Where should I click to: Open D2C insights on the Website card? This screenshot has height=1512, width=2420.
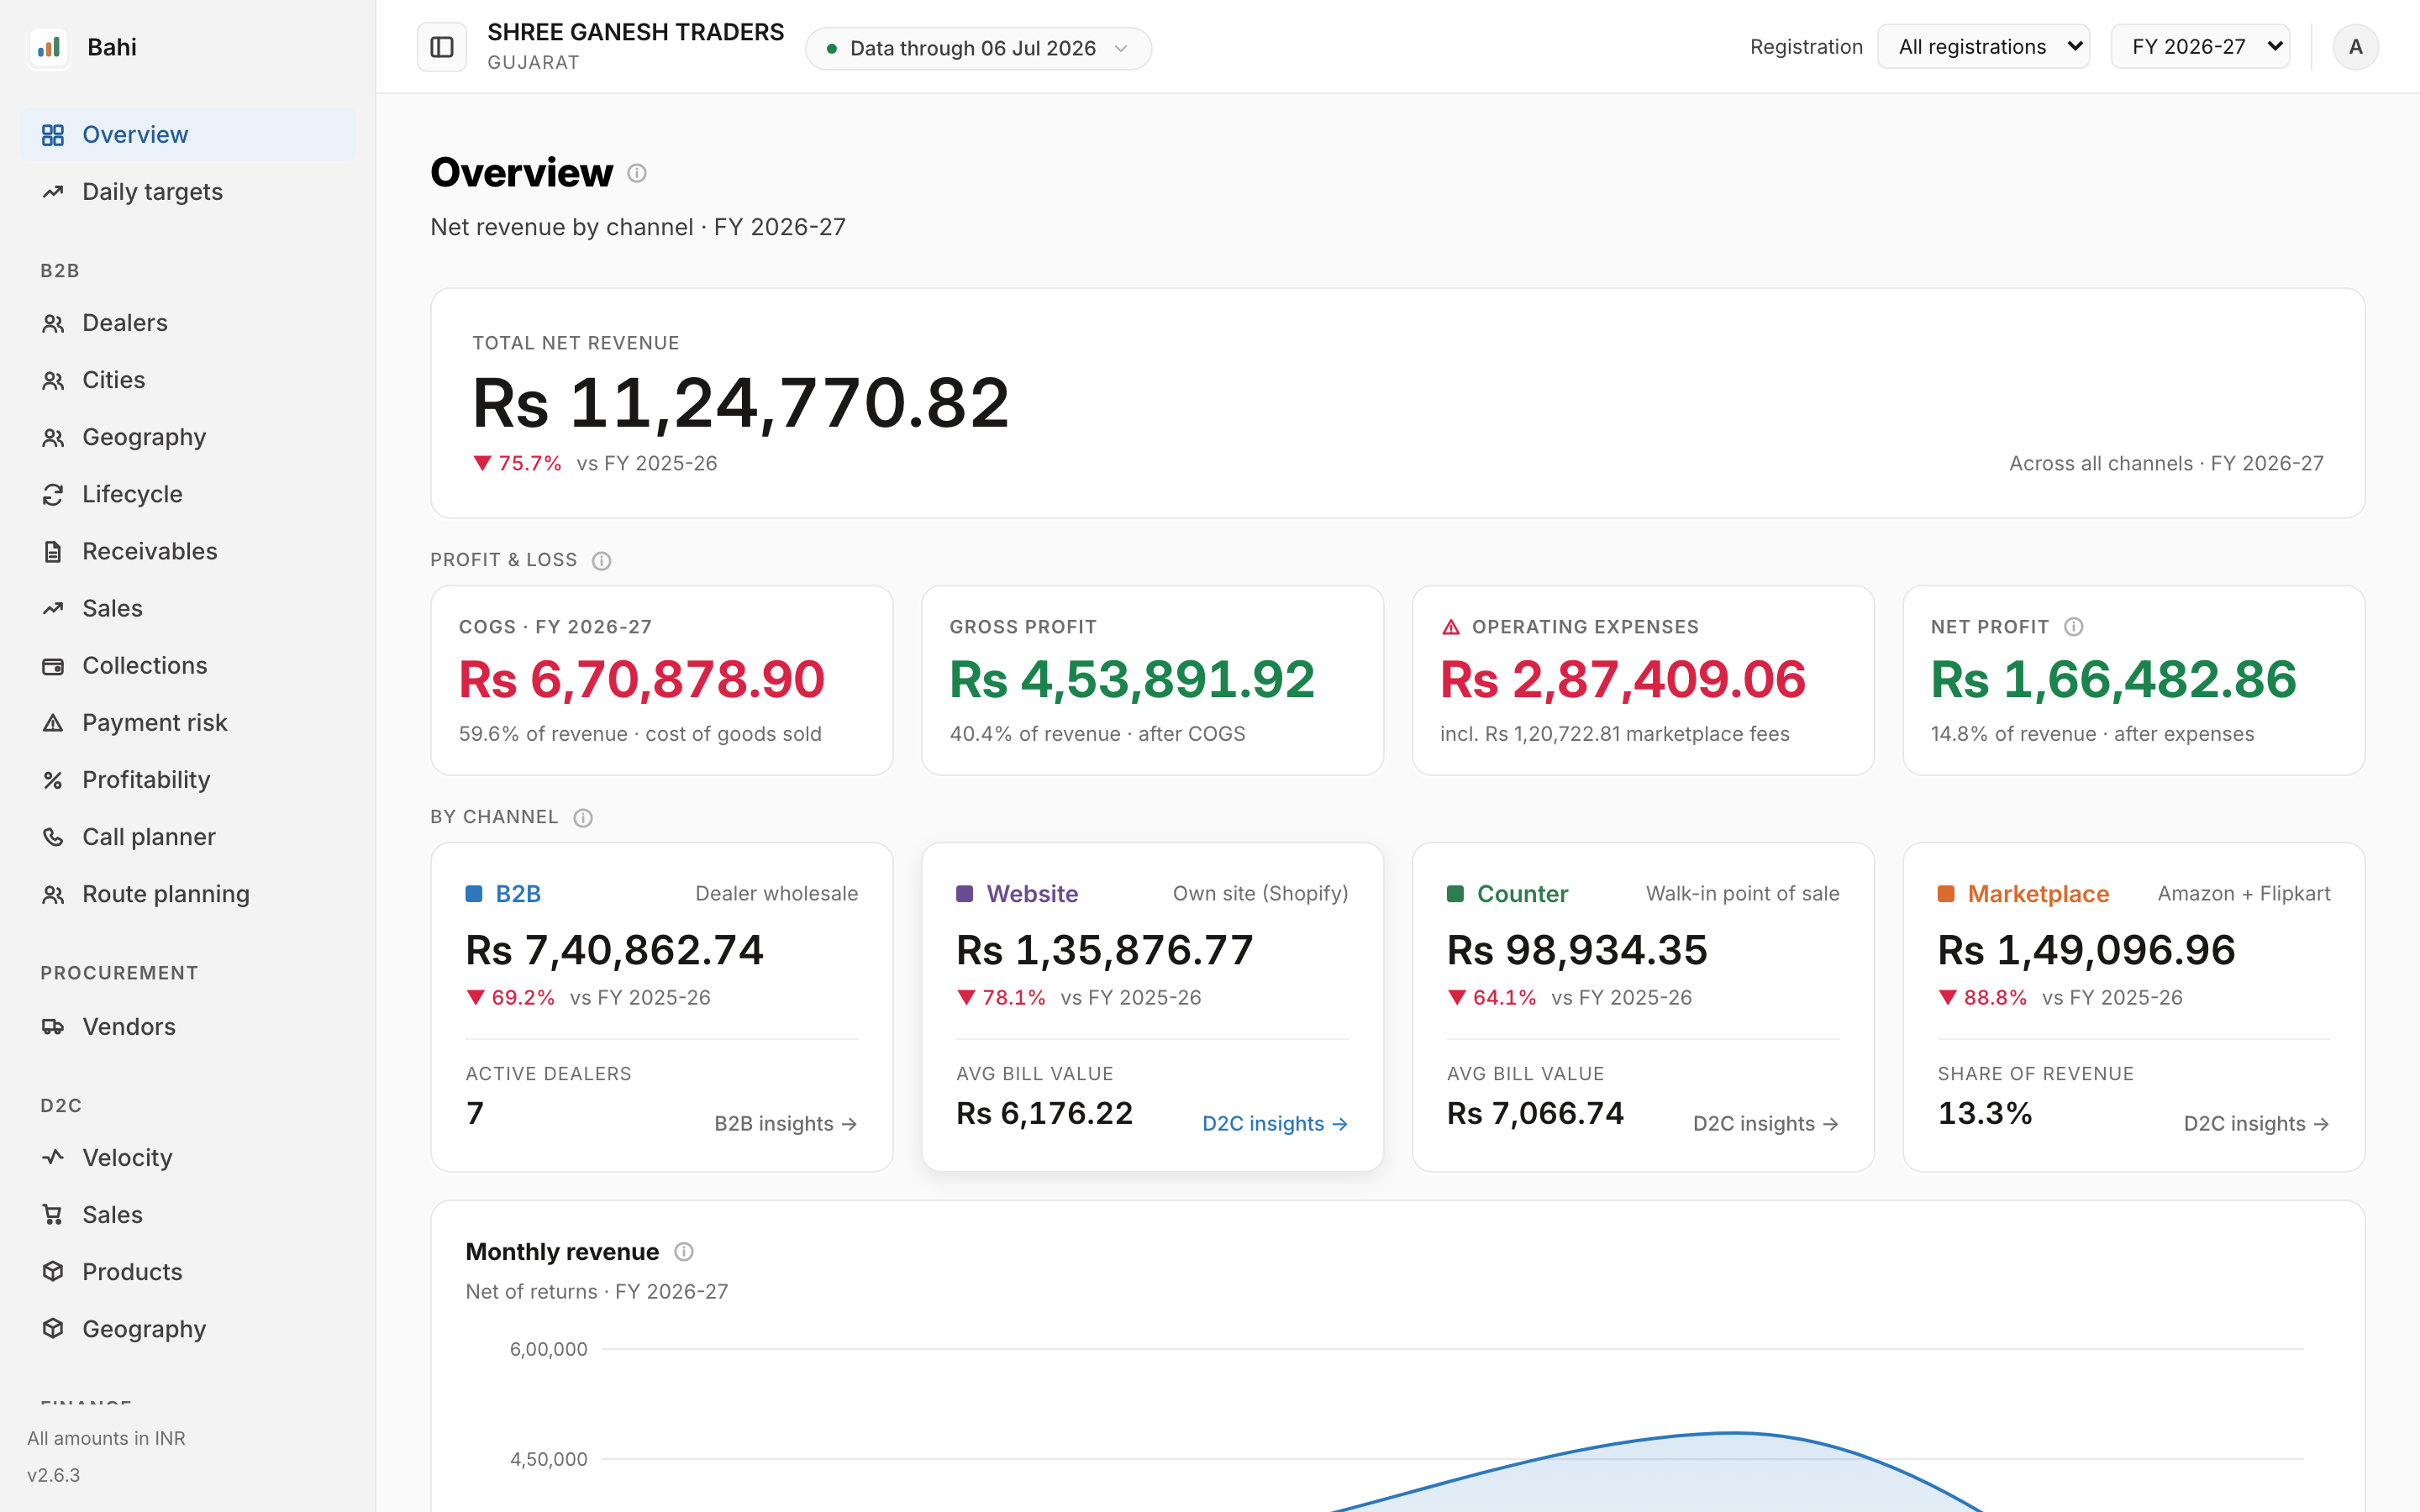(1275, 1124)
